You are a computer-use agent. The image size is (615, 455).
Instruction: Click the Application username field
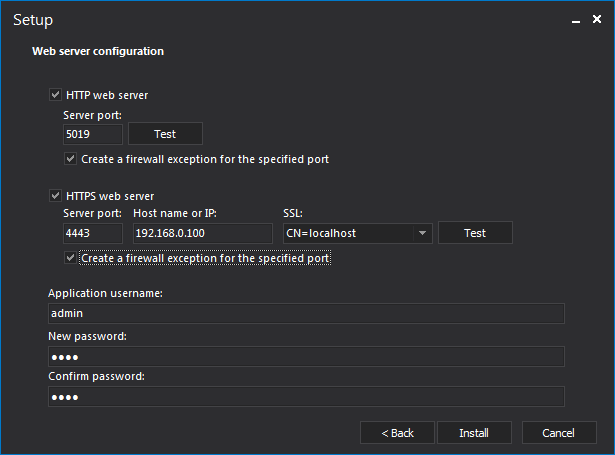click(x=306, y=314)
